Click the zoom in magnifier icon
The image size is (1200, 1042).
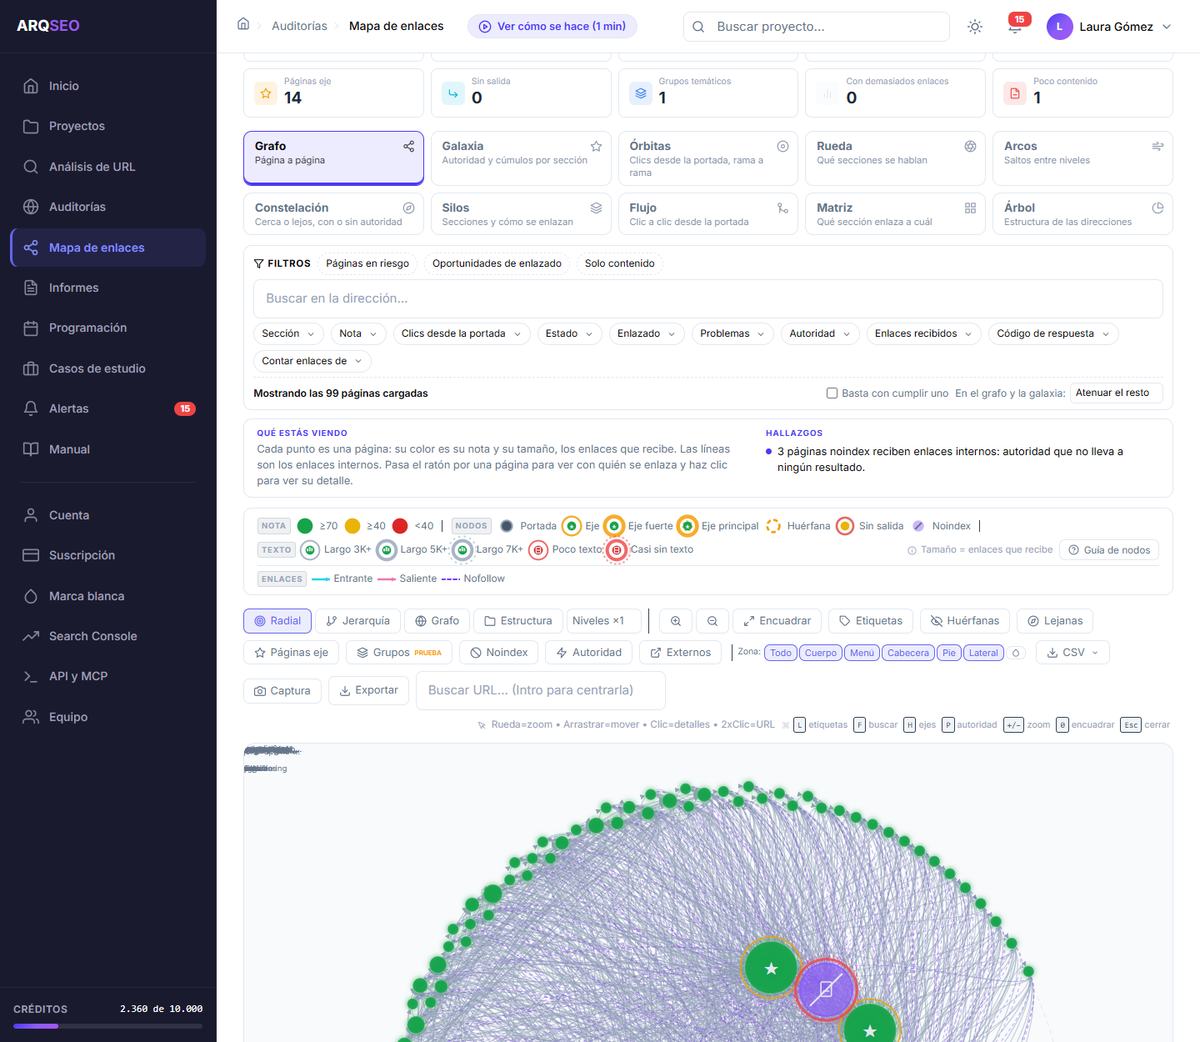click(x=676, y=621)
